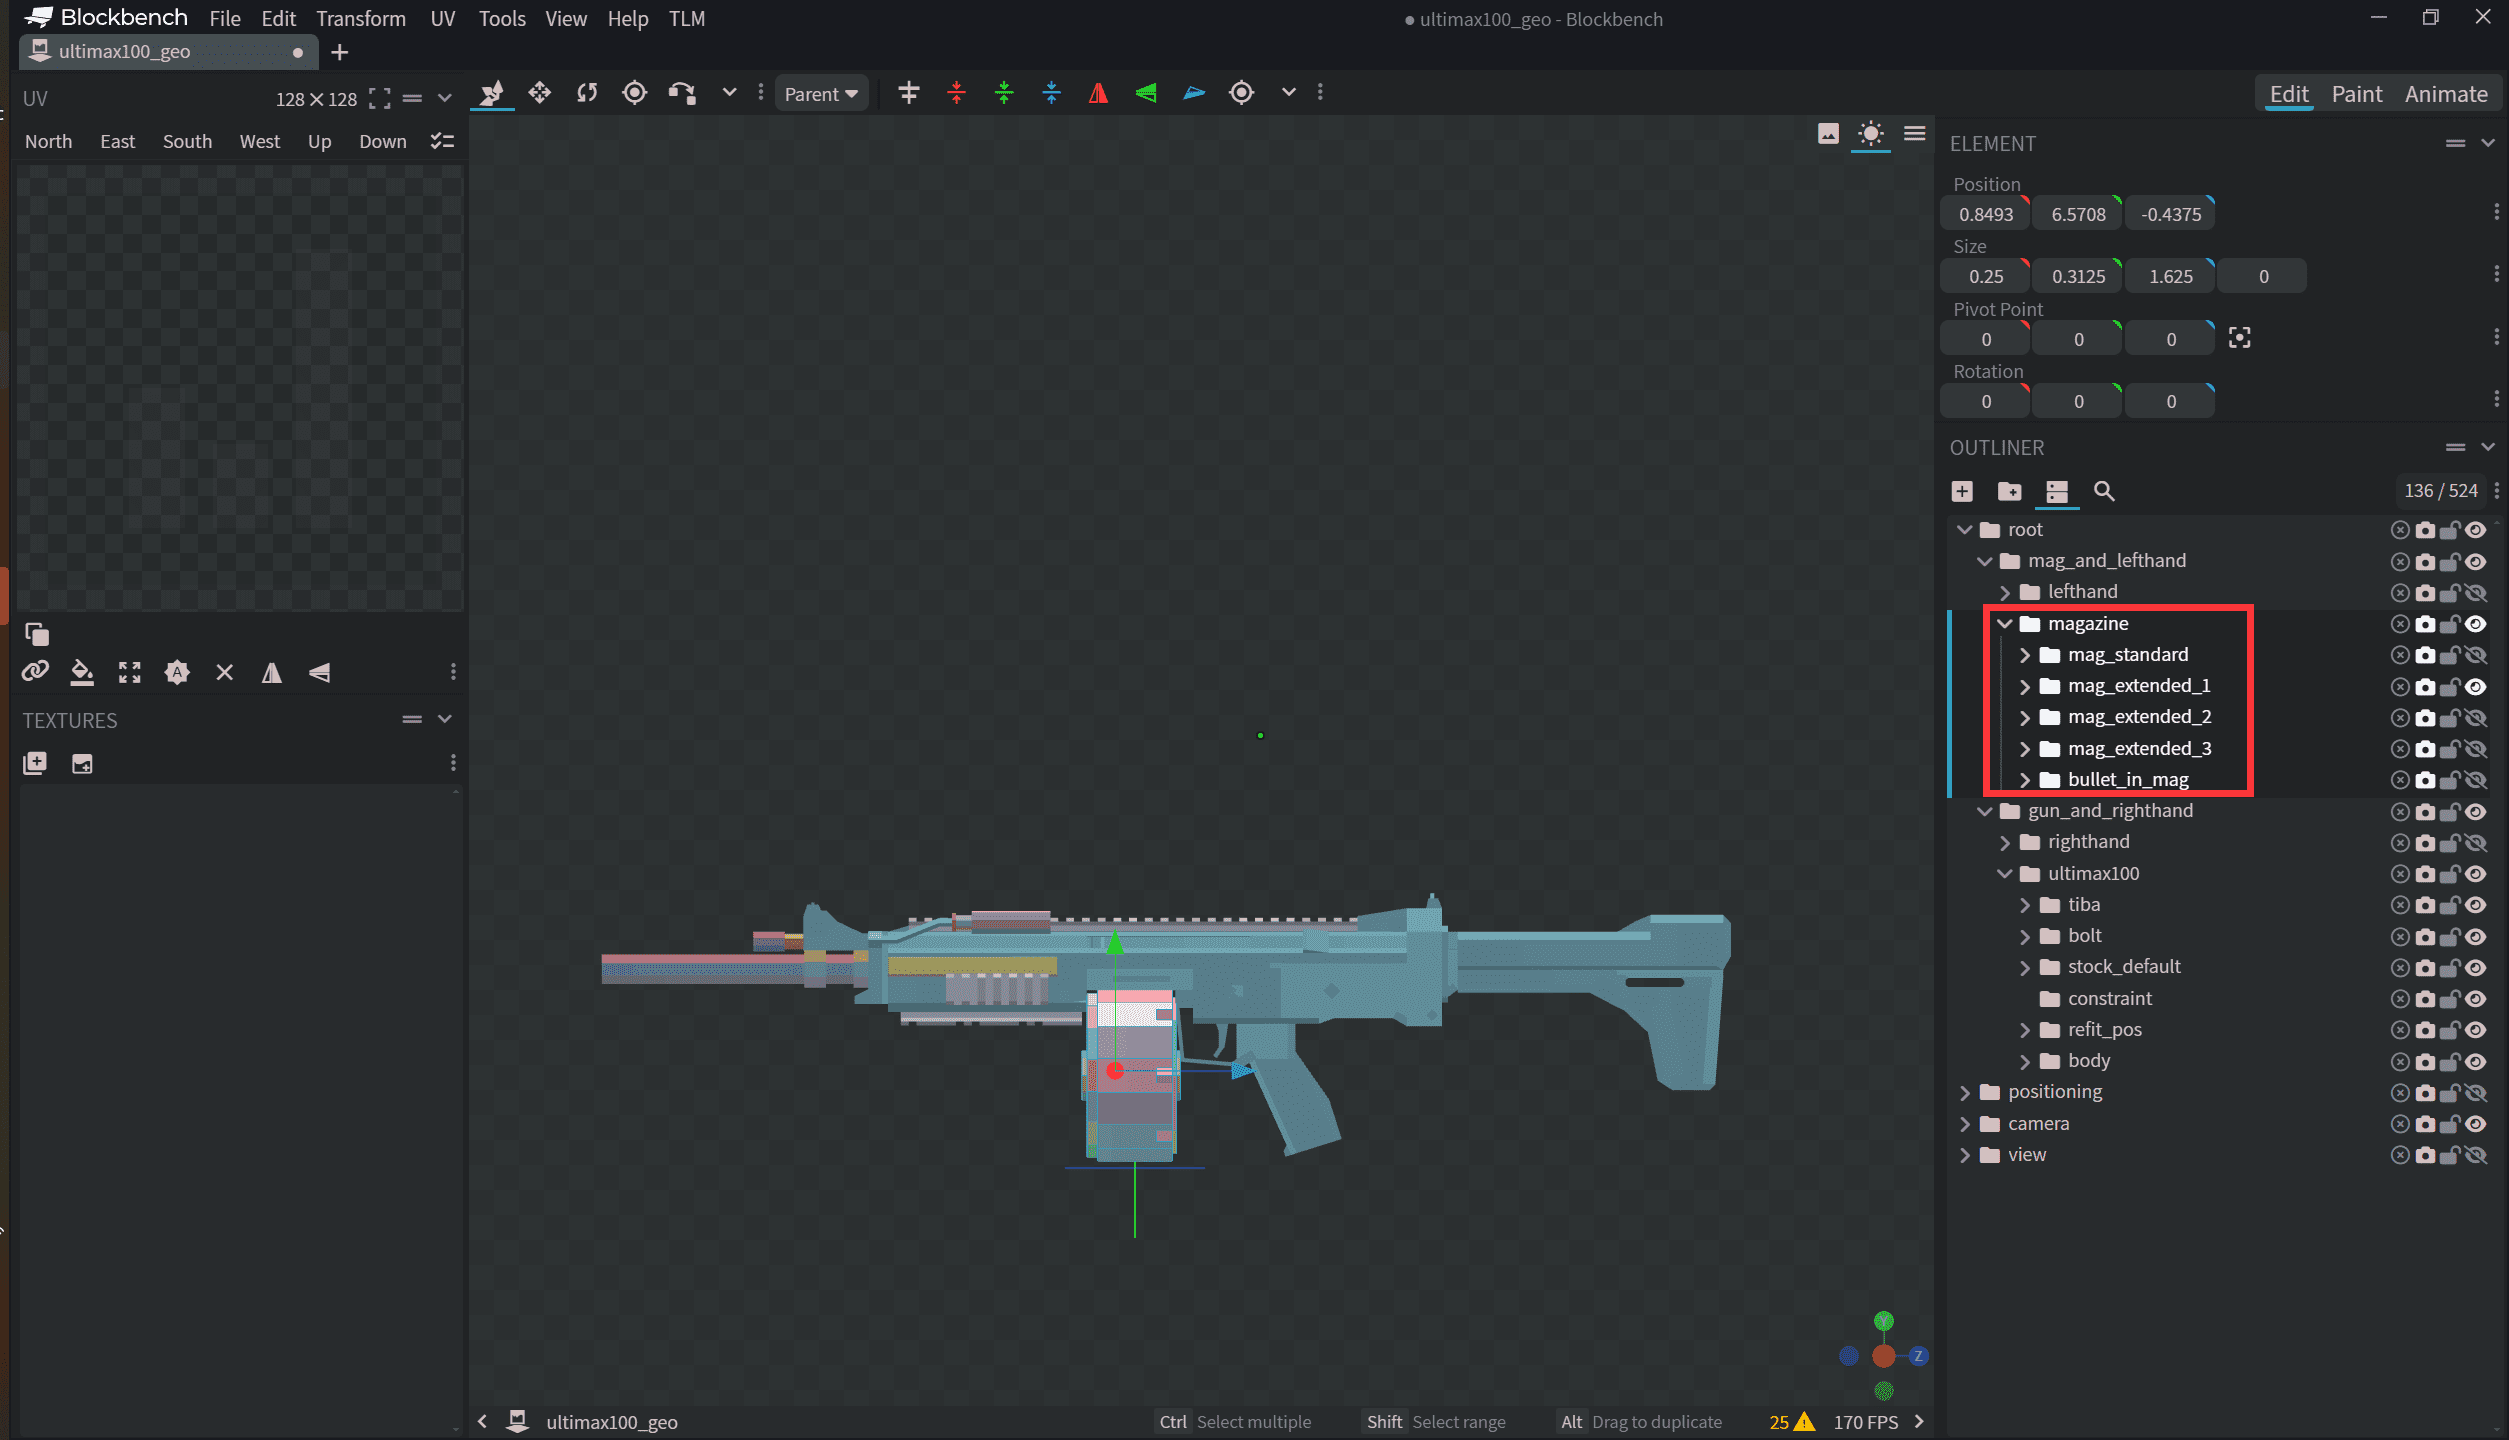Select the constraint group in Outliner
The image size is (2509, 1440).
[x=2110, y=999]
